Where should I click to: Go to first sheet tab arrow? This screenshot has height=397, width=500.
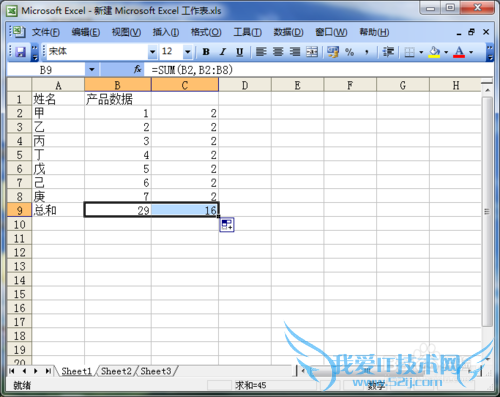point(12,371)
